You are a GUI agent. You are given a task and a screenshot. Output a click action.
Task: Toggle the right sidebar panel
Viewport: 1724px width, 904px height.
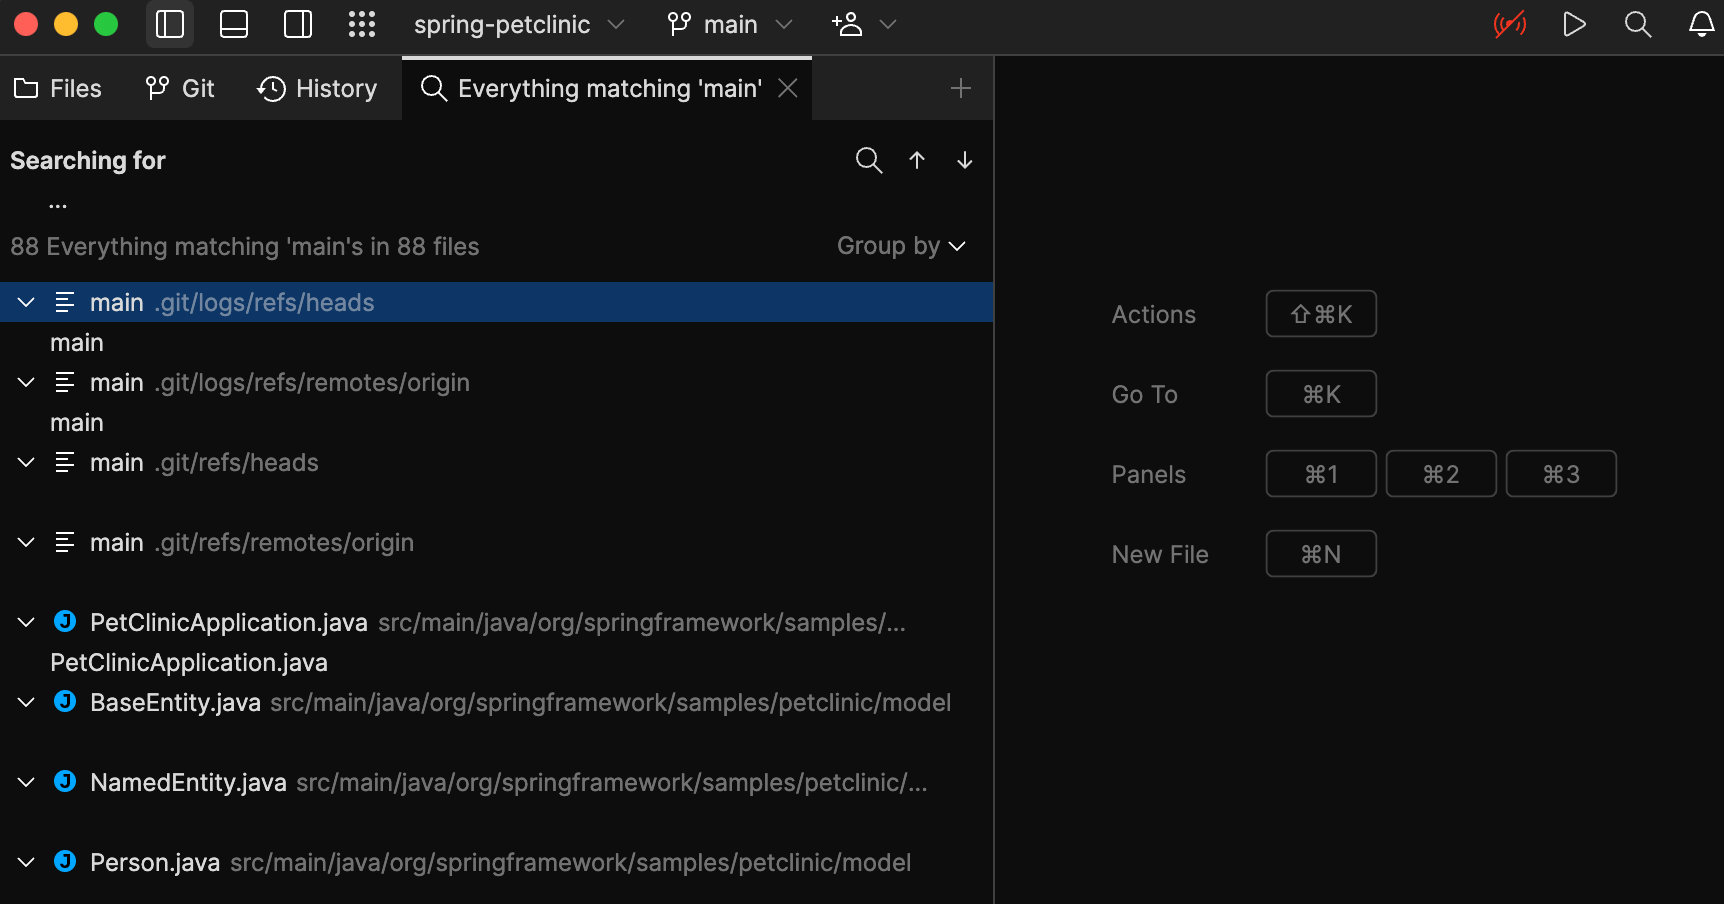point(298,24)
